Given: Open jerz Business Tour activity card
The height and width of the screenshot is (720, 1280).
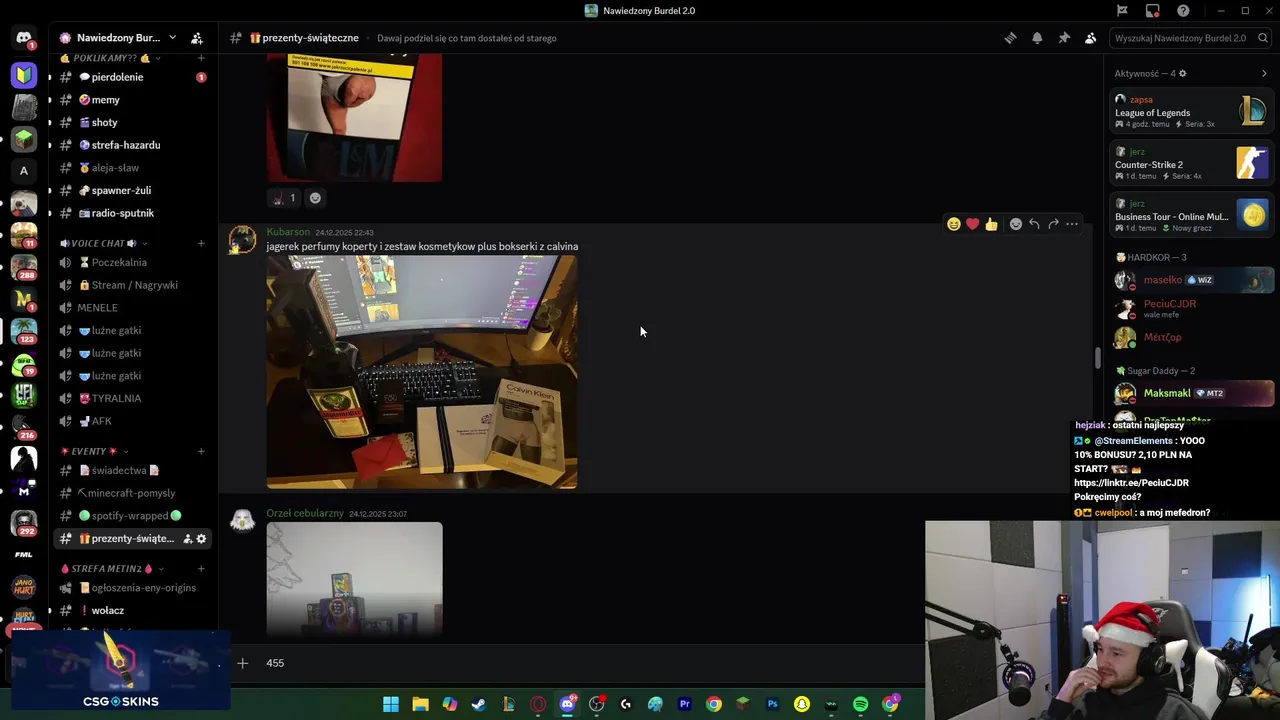Looking at the screenshot, I should [x=1192, y=215].
